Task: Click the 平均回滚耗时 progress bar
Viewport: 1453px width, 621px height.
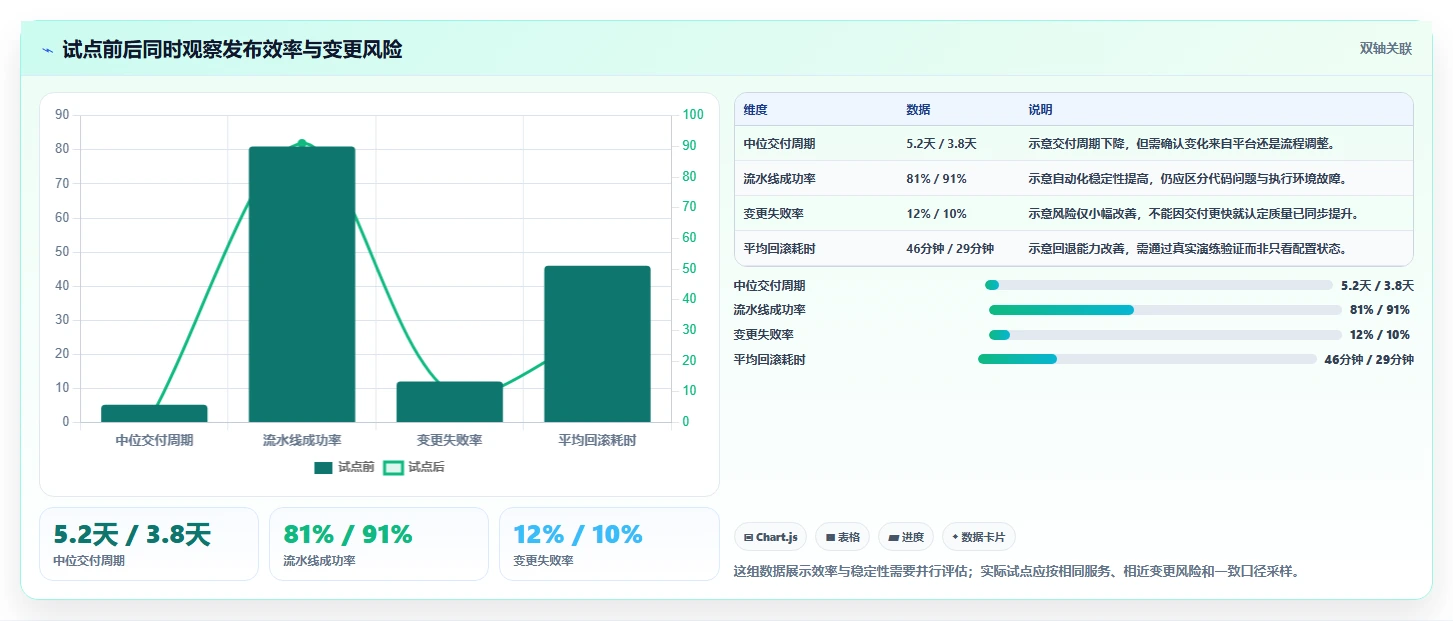Action: (x=1147, y=359)
